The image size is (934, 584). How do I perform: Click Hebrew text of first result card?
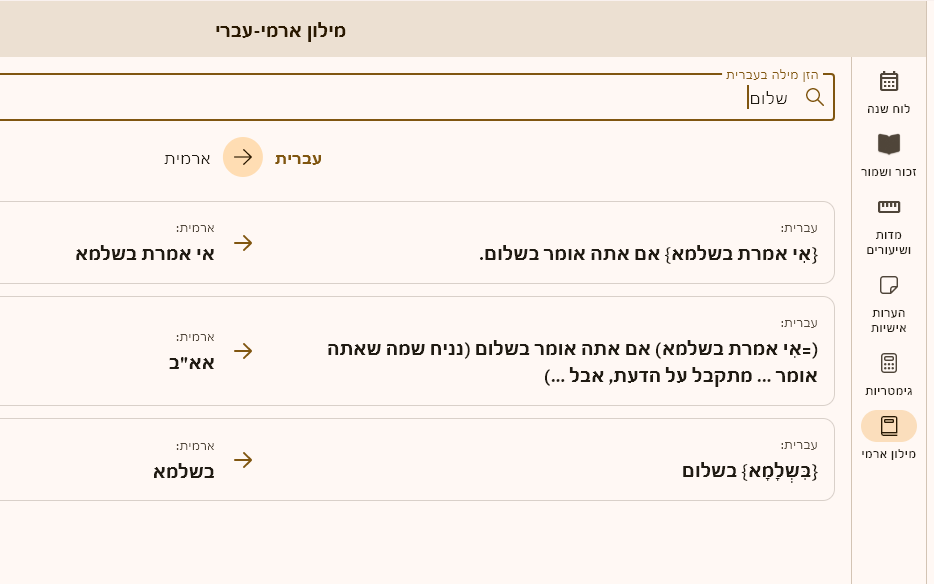pyautogui.click(x=648, y=253)
